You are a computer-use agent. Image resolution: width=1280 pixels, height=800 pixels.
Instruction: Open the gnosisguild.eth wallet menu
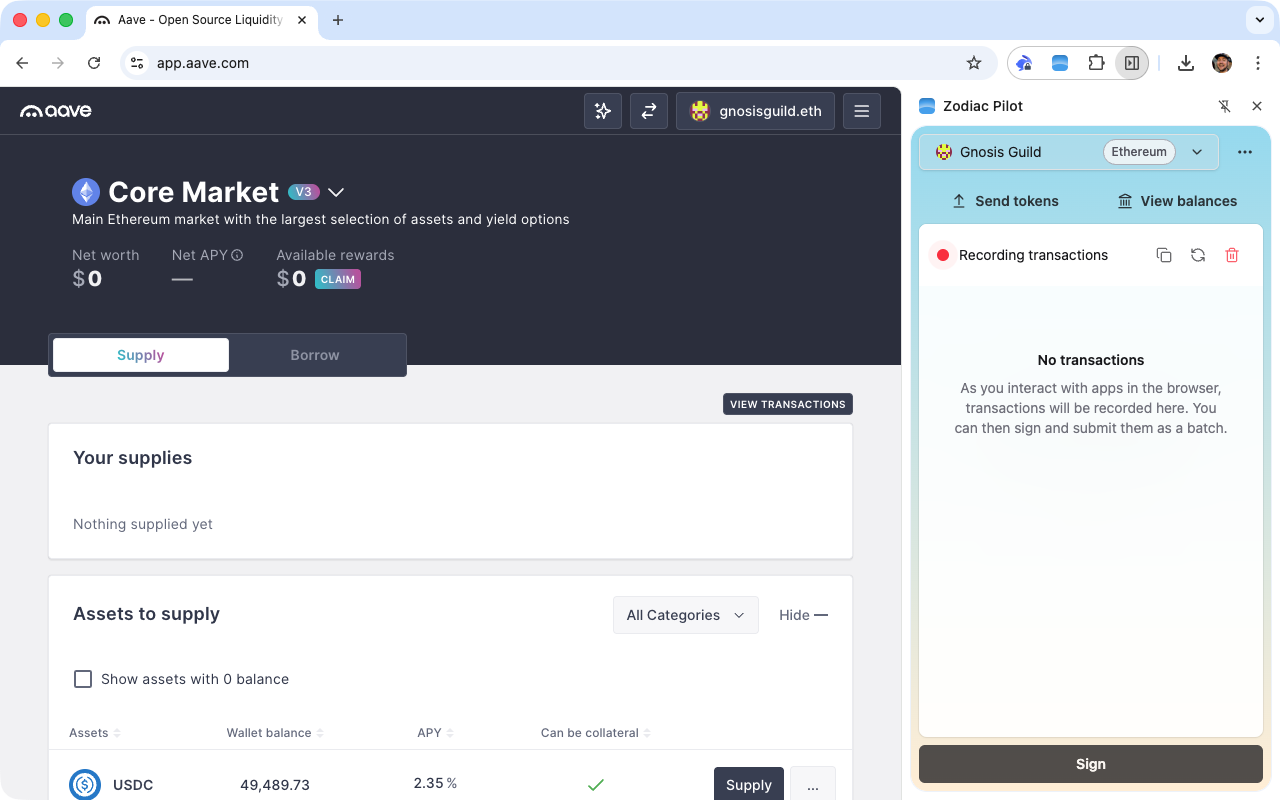[x=756, y=111]
